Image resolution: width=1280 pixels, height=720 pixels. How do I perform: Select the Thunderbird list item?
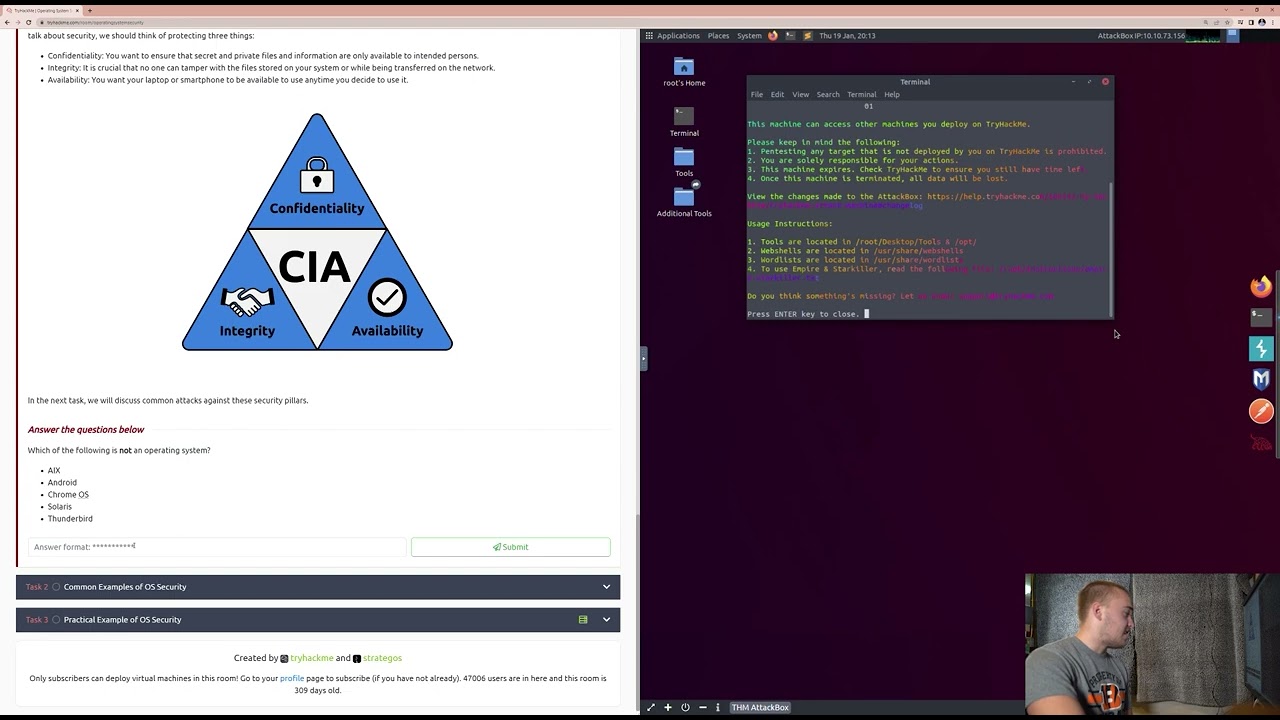70,519
